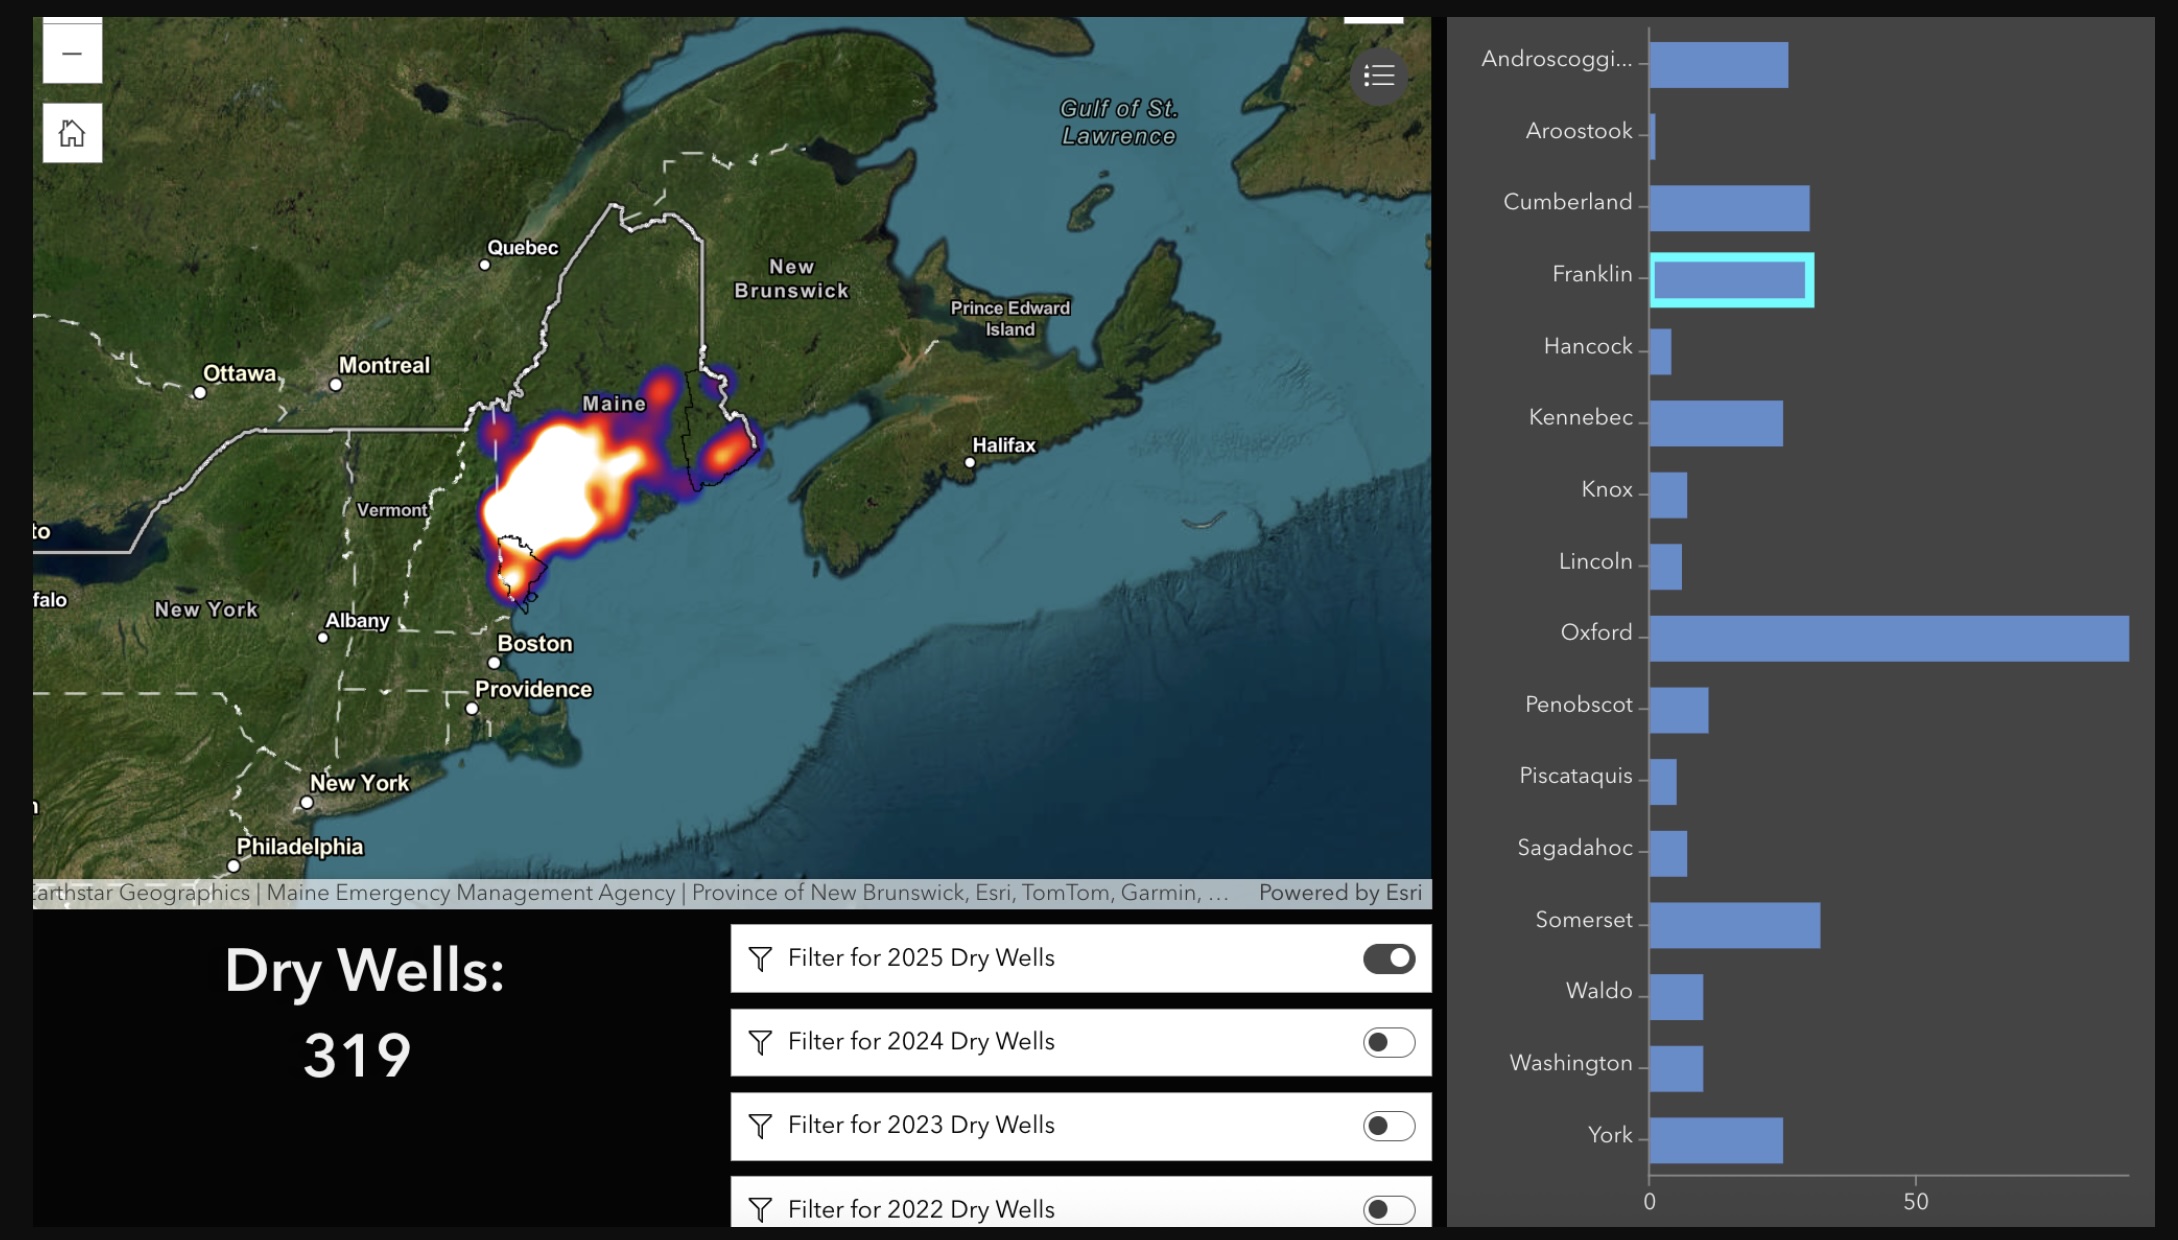
Task: Click the Kennebec county bar
Action: click(x=1715, y=423)
